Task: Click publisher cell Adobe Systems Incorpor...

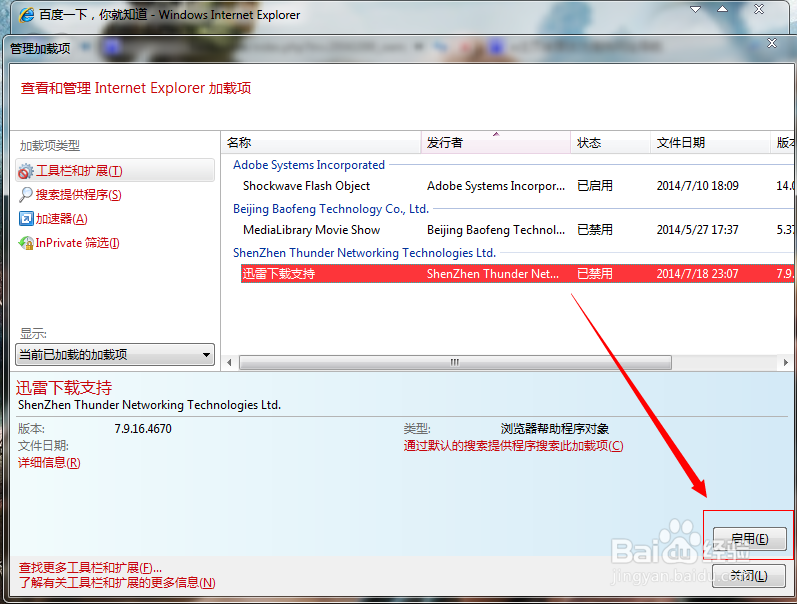Action: pos(496,186)
